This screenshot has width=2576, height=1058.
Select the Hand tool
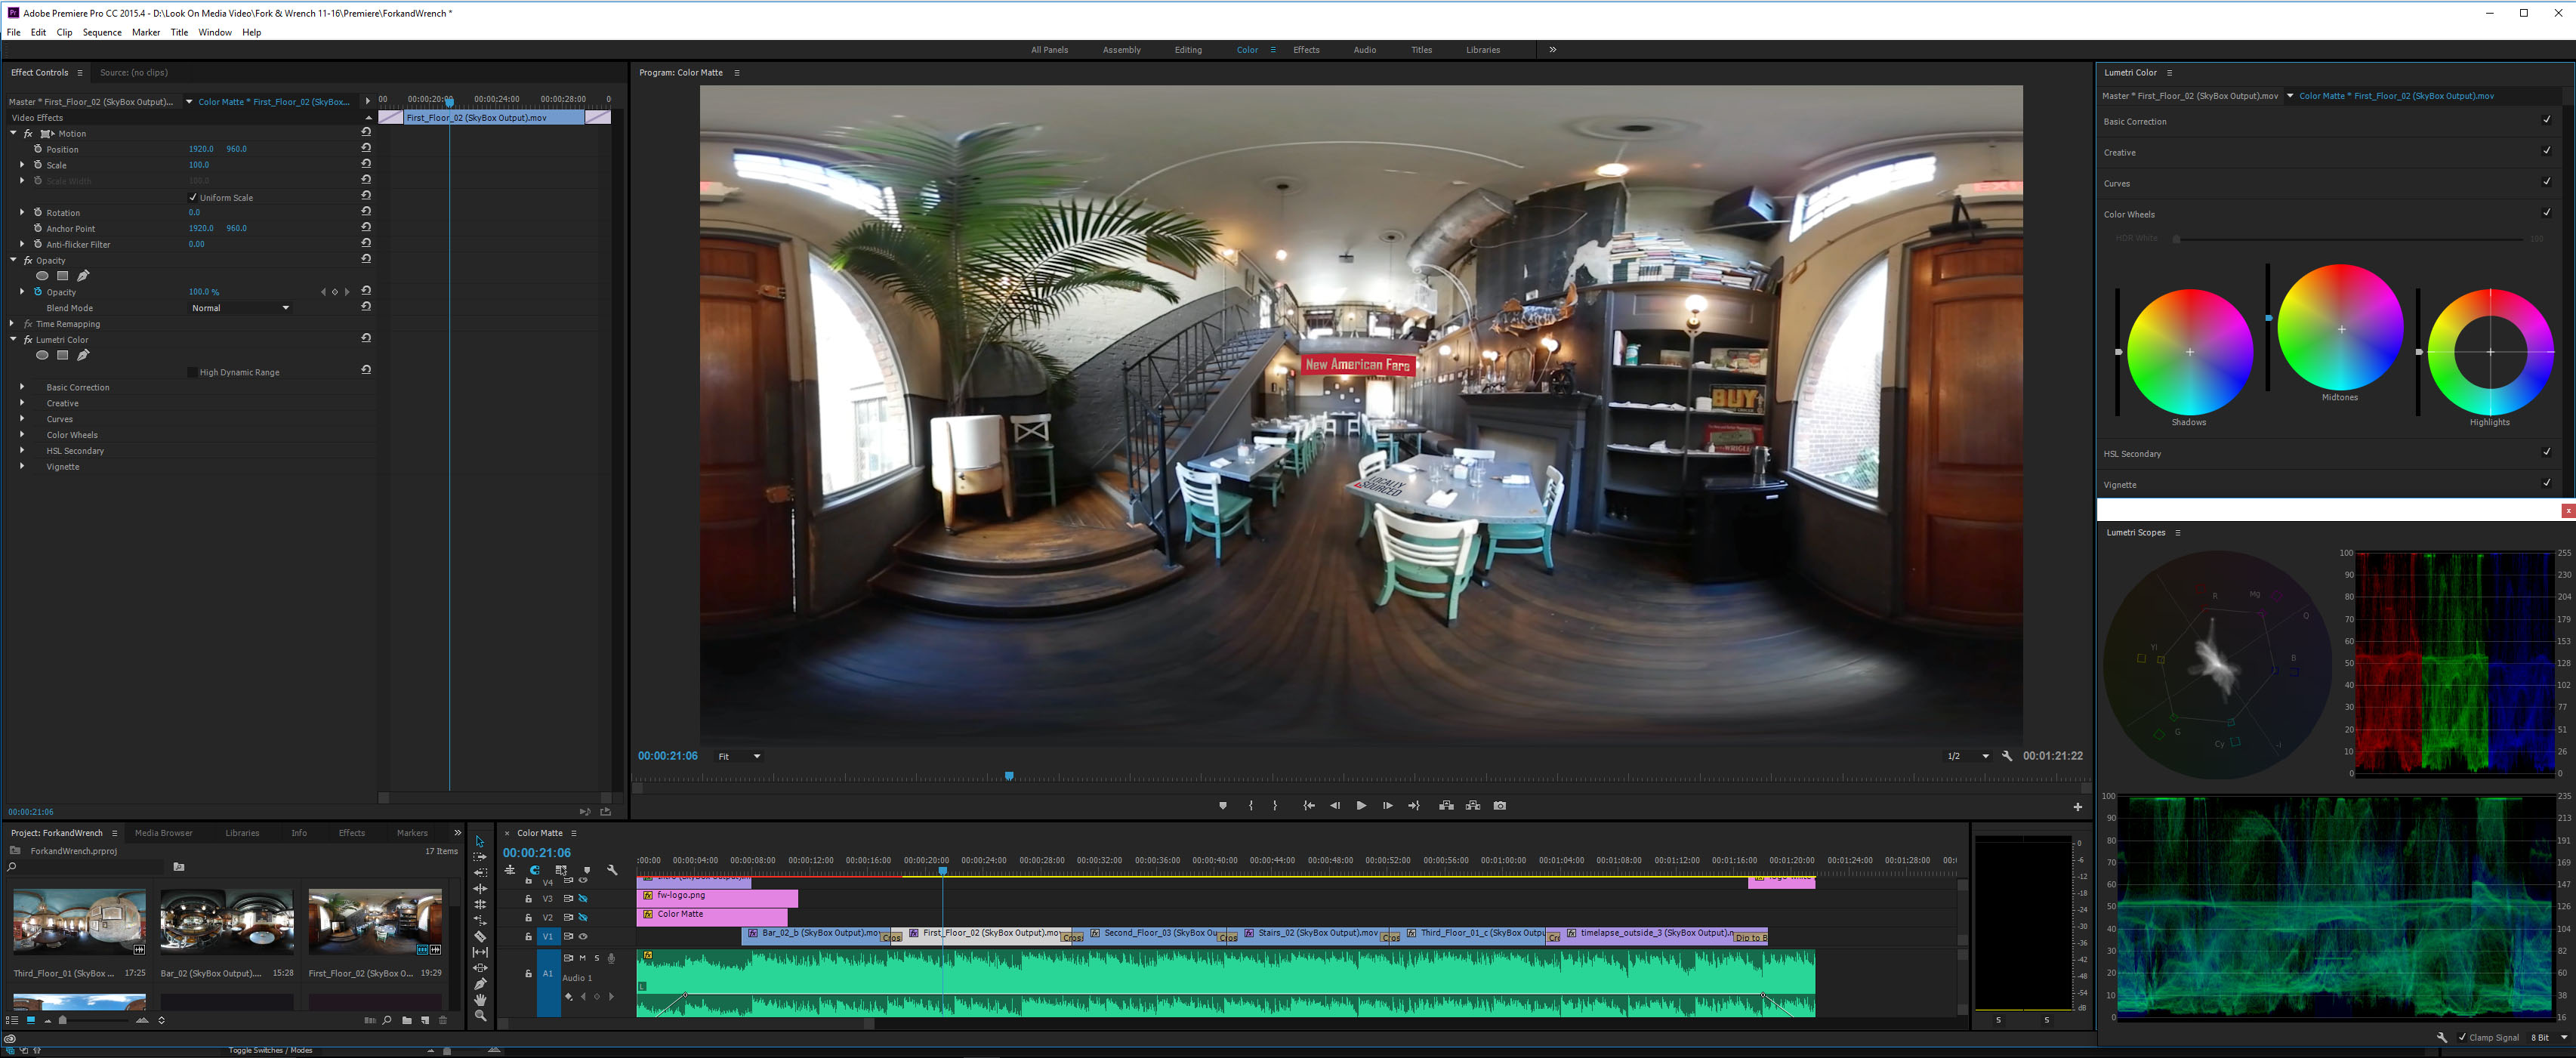pos(480,1000)
